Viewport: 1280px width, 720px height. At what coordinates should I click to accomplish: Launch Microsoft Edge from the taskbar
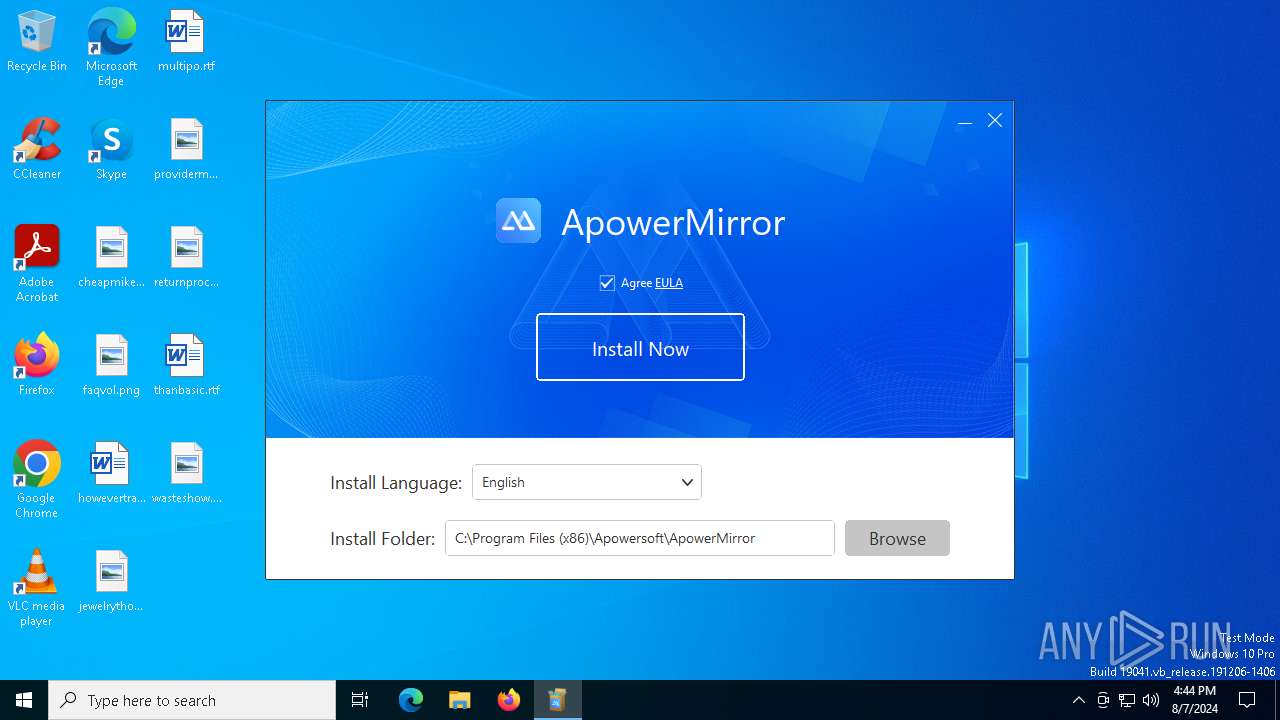(411, 700)
